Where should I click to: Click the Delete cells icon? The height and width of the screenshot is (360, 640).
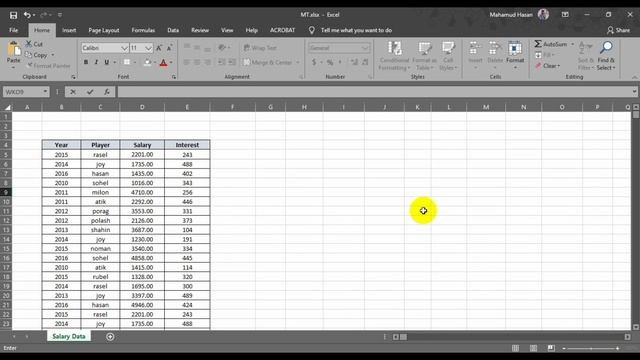[x=495, y=49]
